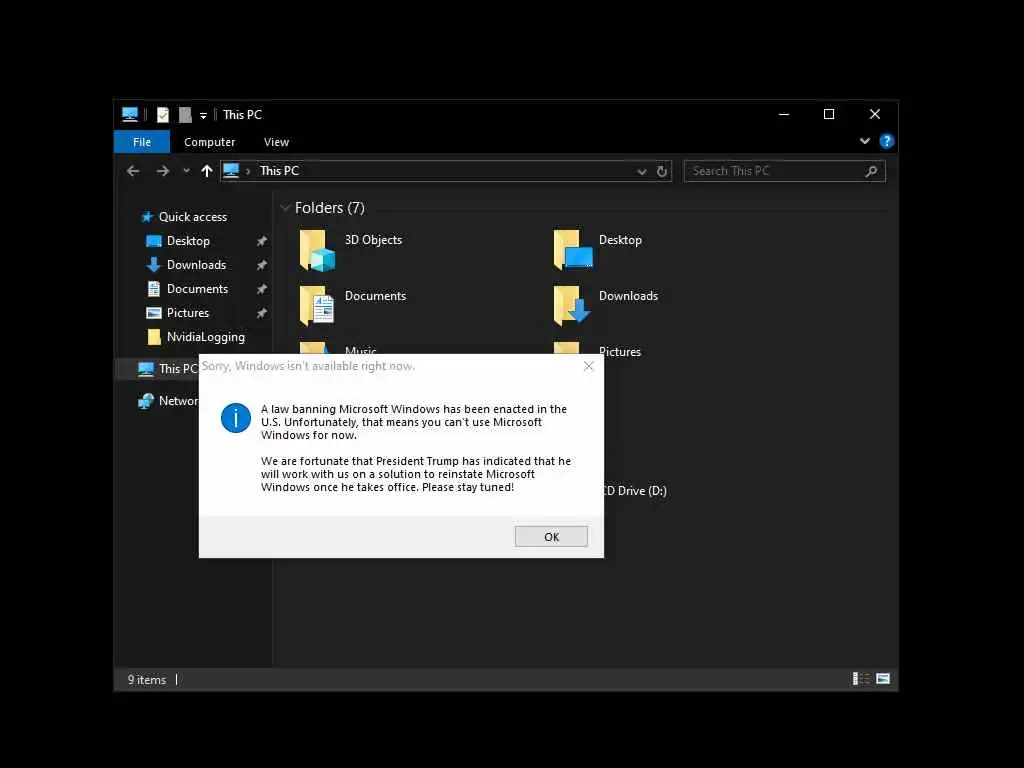
Task: Minimize the This PC window
Action: point(784,114)
